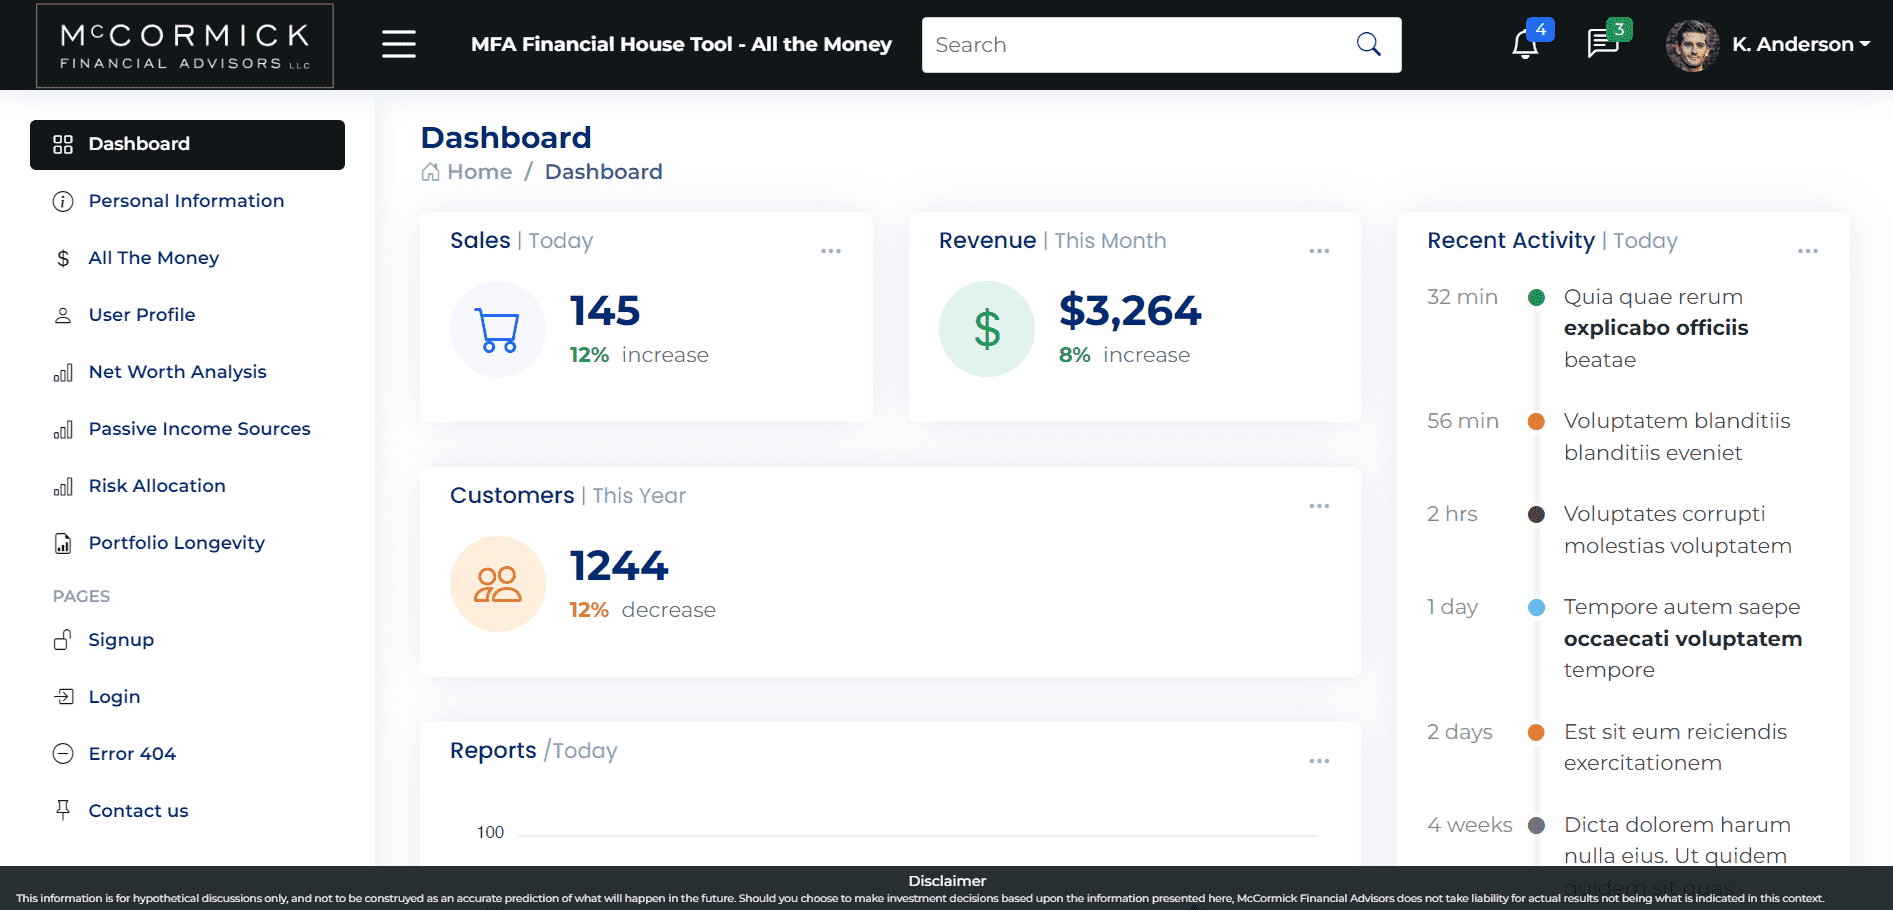Screen dimensions: 1893x910
Task: Open Contact us page
Action: coord(187,811)
